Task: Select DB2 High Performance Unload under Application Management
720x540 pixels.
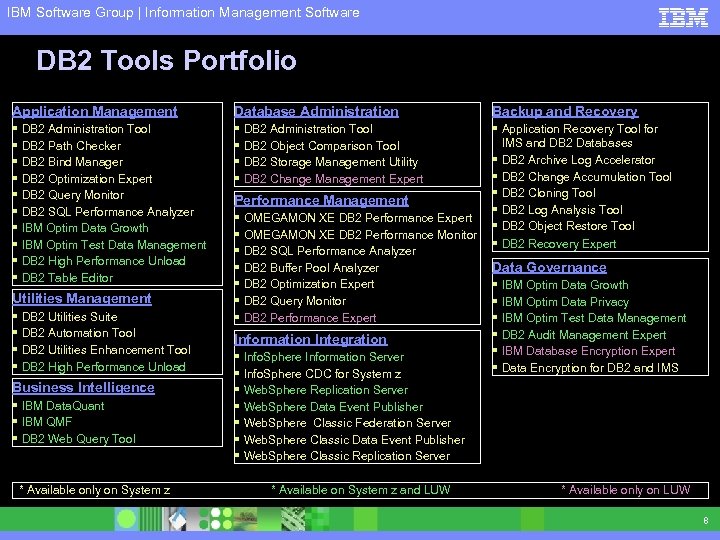Action: (x=104, y=261)
